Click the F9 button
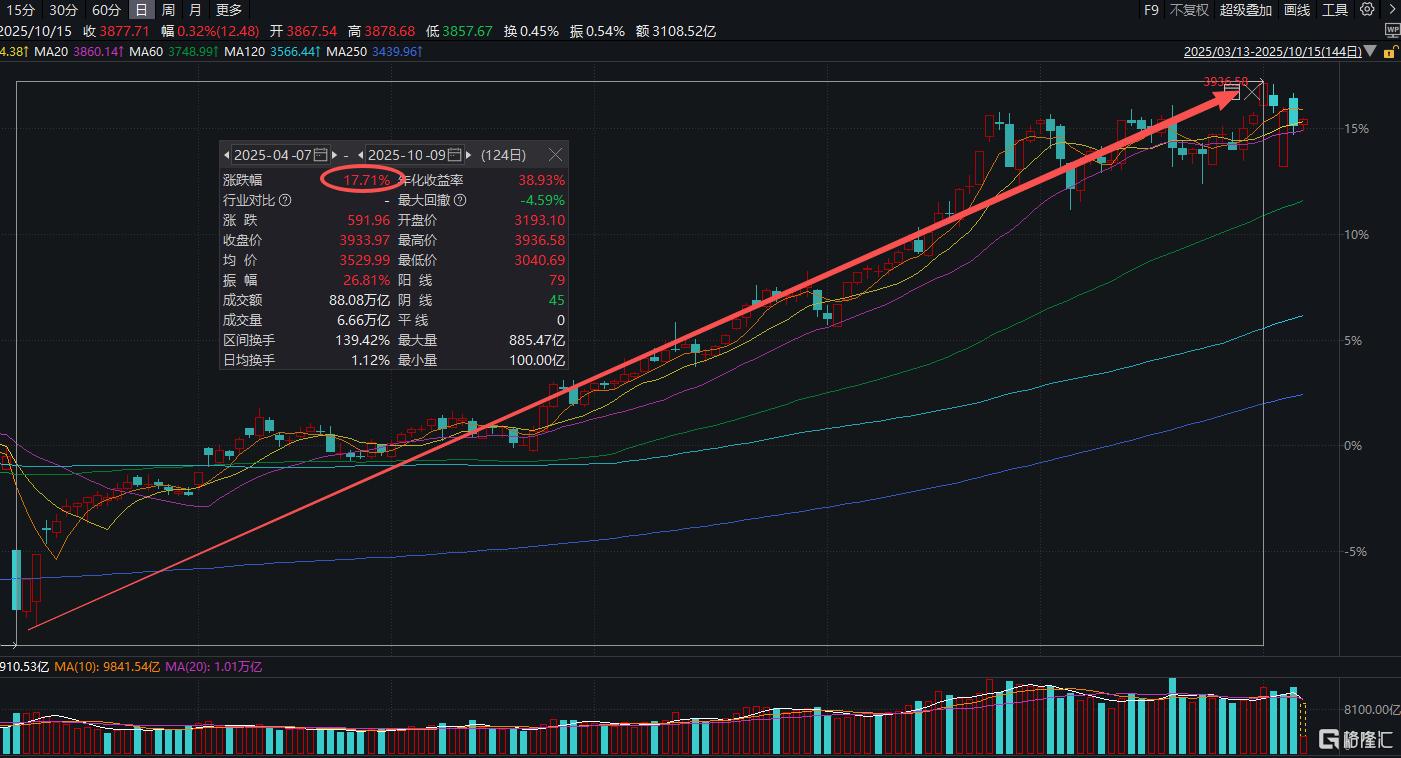Screen dimensions: 1401x758 [1151, 10]
